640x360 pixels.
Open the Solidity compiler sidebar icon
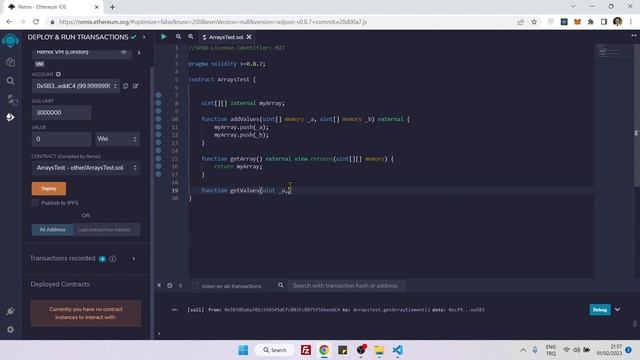pos(11,99)
